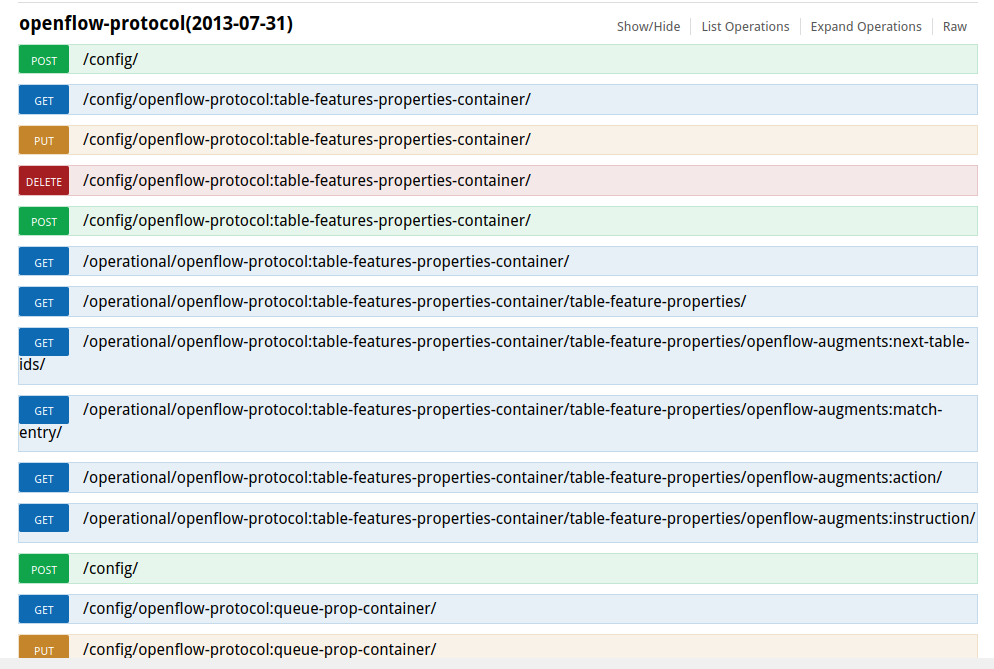Toggle Show/Hide for openflow-protocol section
This screenshot has width=994, height=669.
tap(648, 27)
